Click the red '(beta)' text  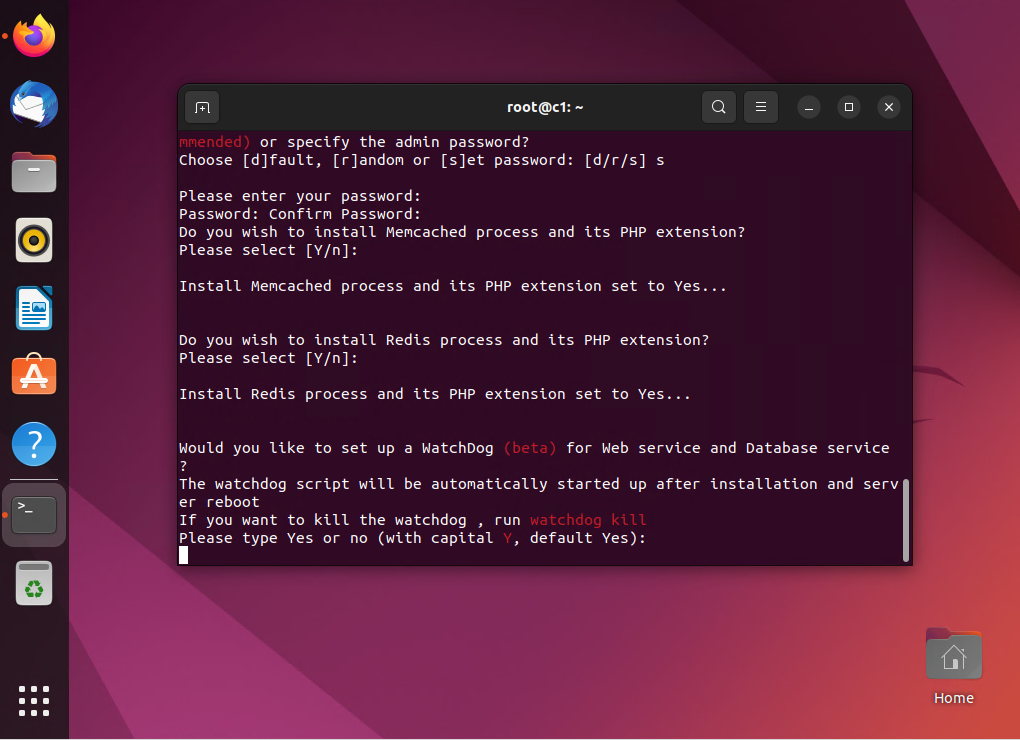pos(530,448)
